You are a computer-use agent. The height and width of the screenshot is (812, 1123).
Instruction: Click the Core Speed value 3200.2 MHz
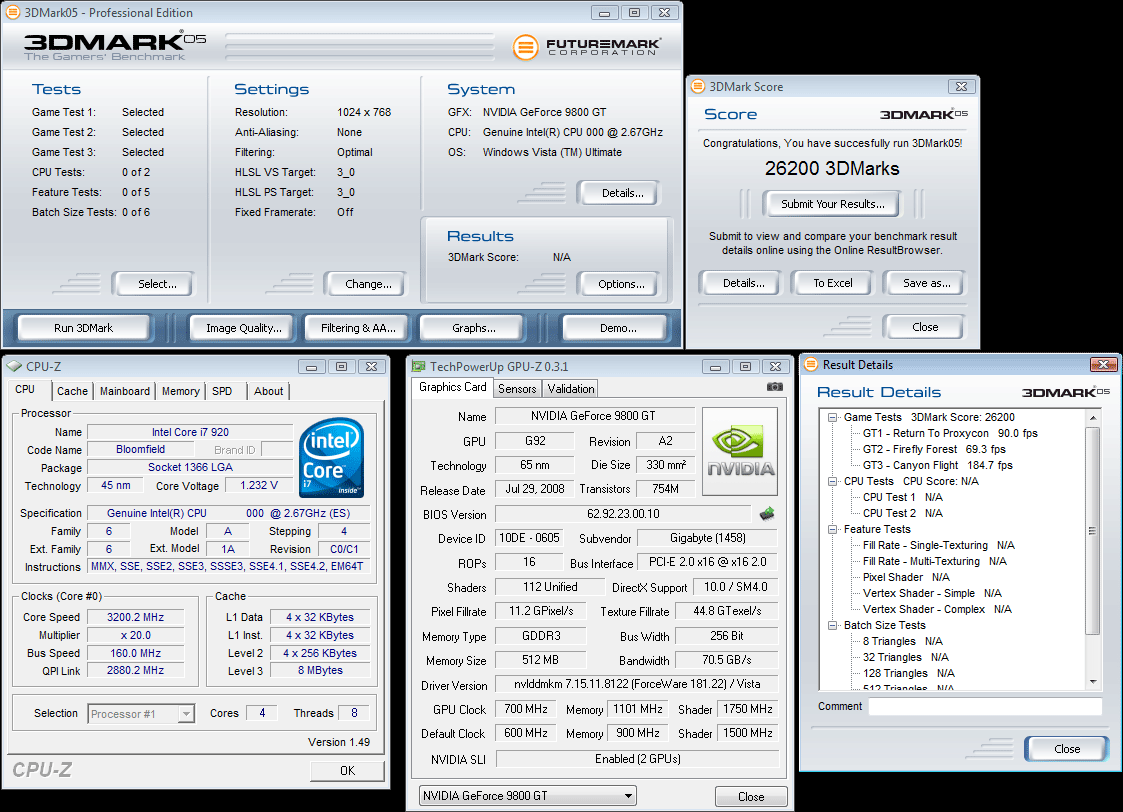tap(135, 617)
